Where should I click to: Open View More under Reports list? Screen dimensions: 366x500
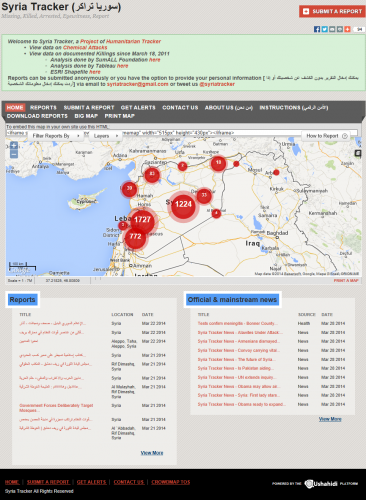[152, 453]
